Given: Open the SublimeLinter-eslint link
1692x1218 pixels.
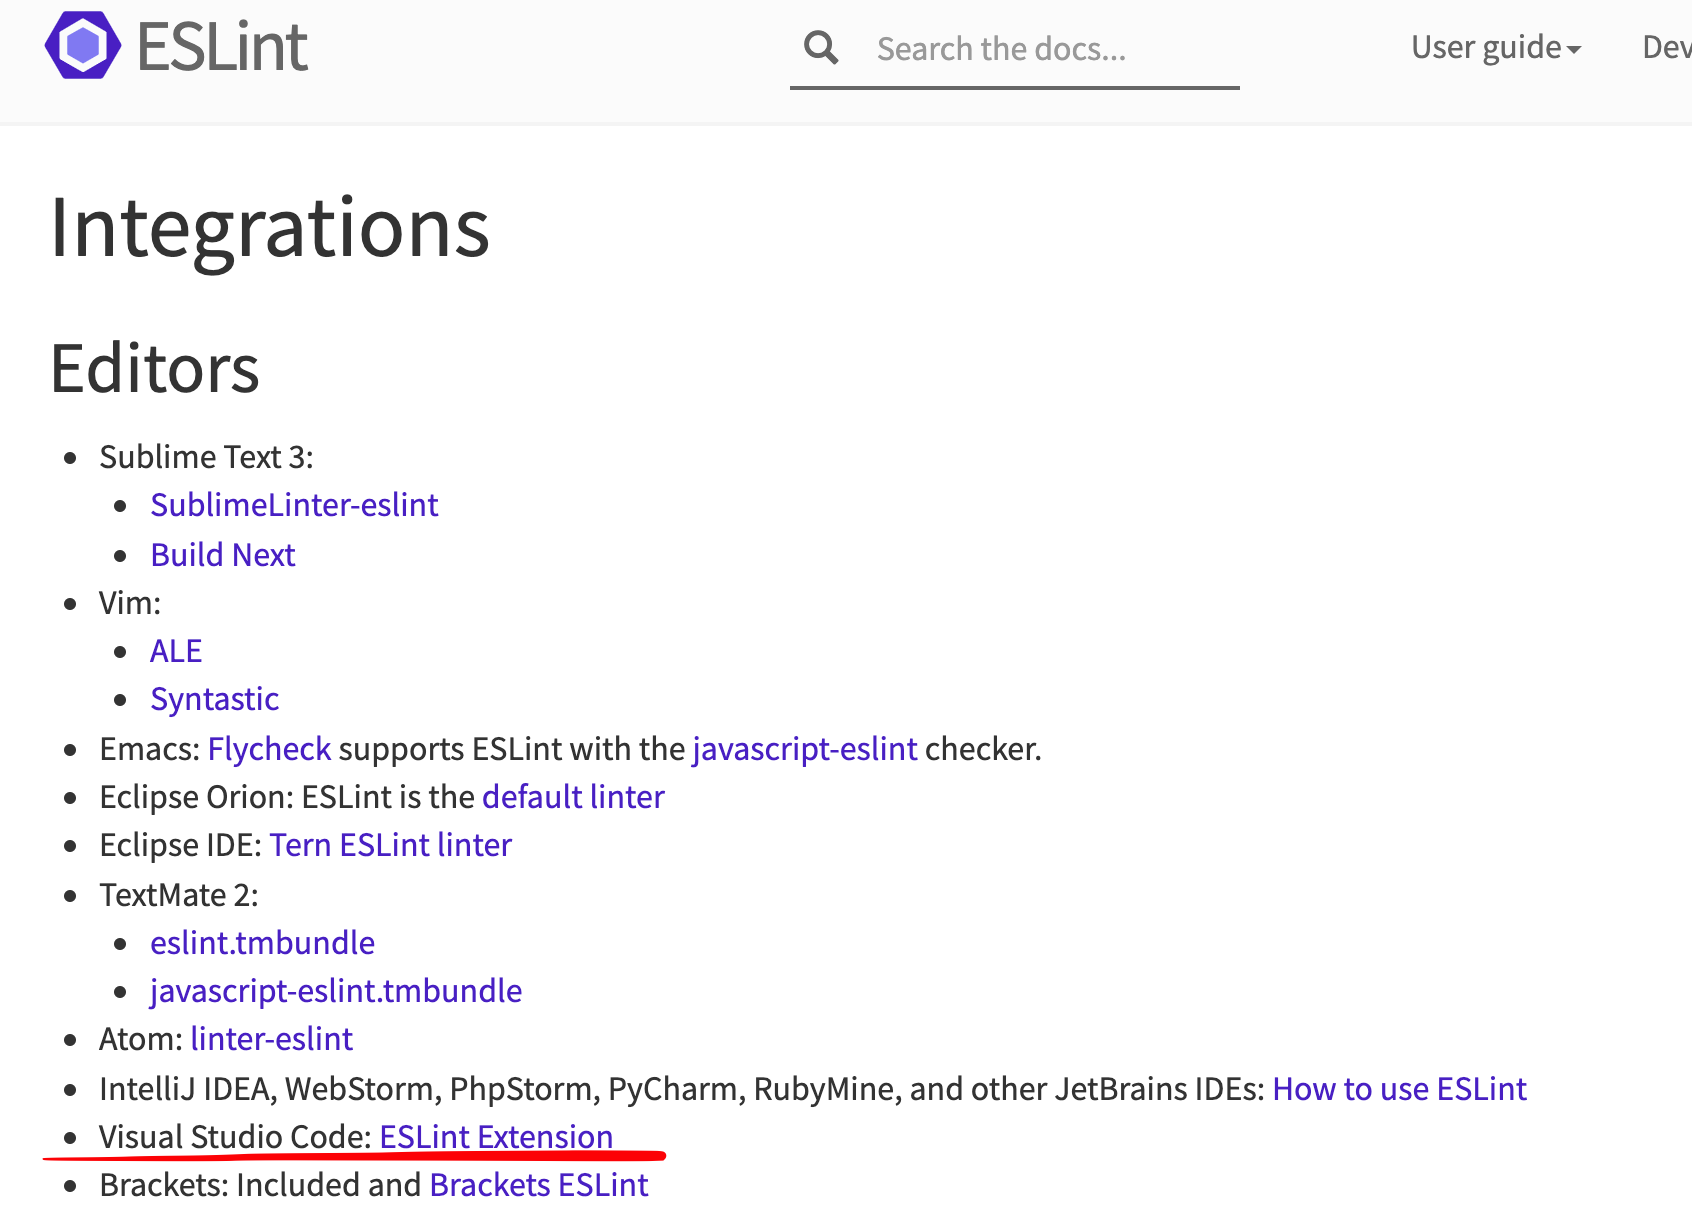Looking at the screenshot, I should coord(294,504).
